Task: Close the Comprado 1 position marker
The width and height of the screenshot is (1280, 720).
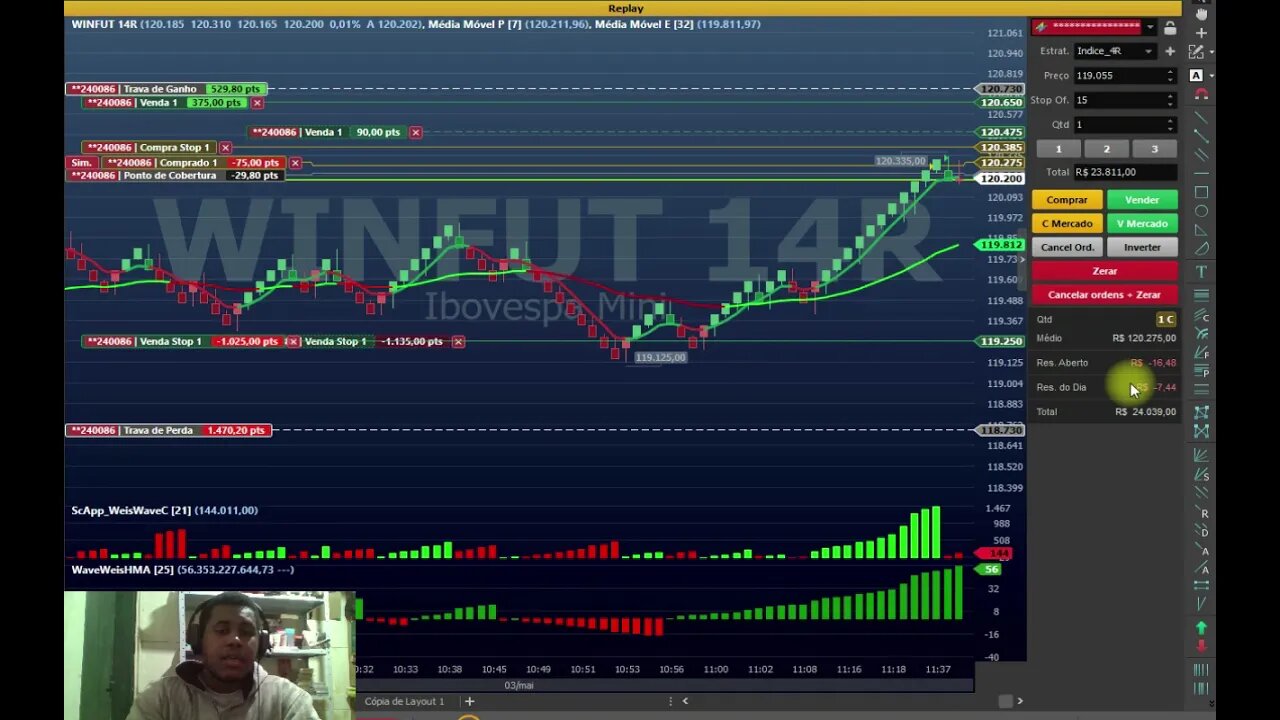Action: click(295, 162)
